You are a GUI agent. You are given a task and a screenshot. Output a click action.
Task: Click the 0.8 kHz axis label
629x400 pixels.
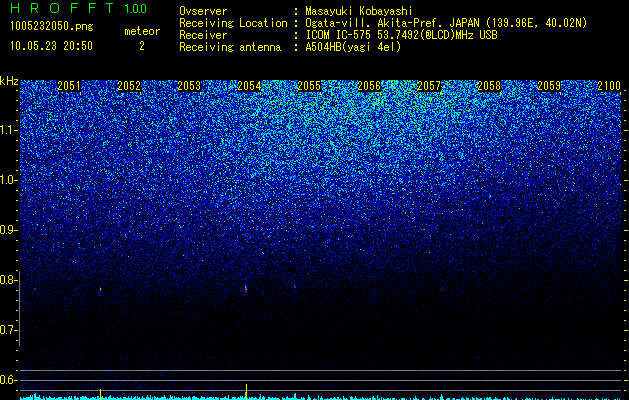point(9,280)
